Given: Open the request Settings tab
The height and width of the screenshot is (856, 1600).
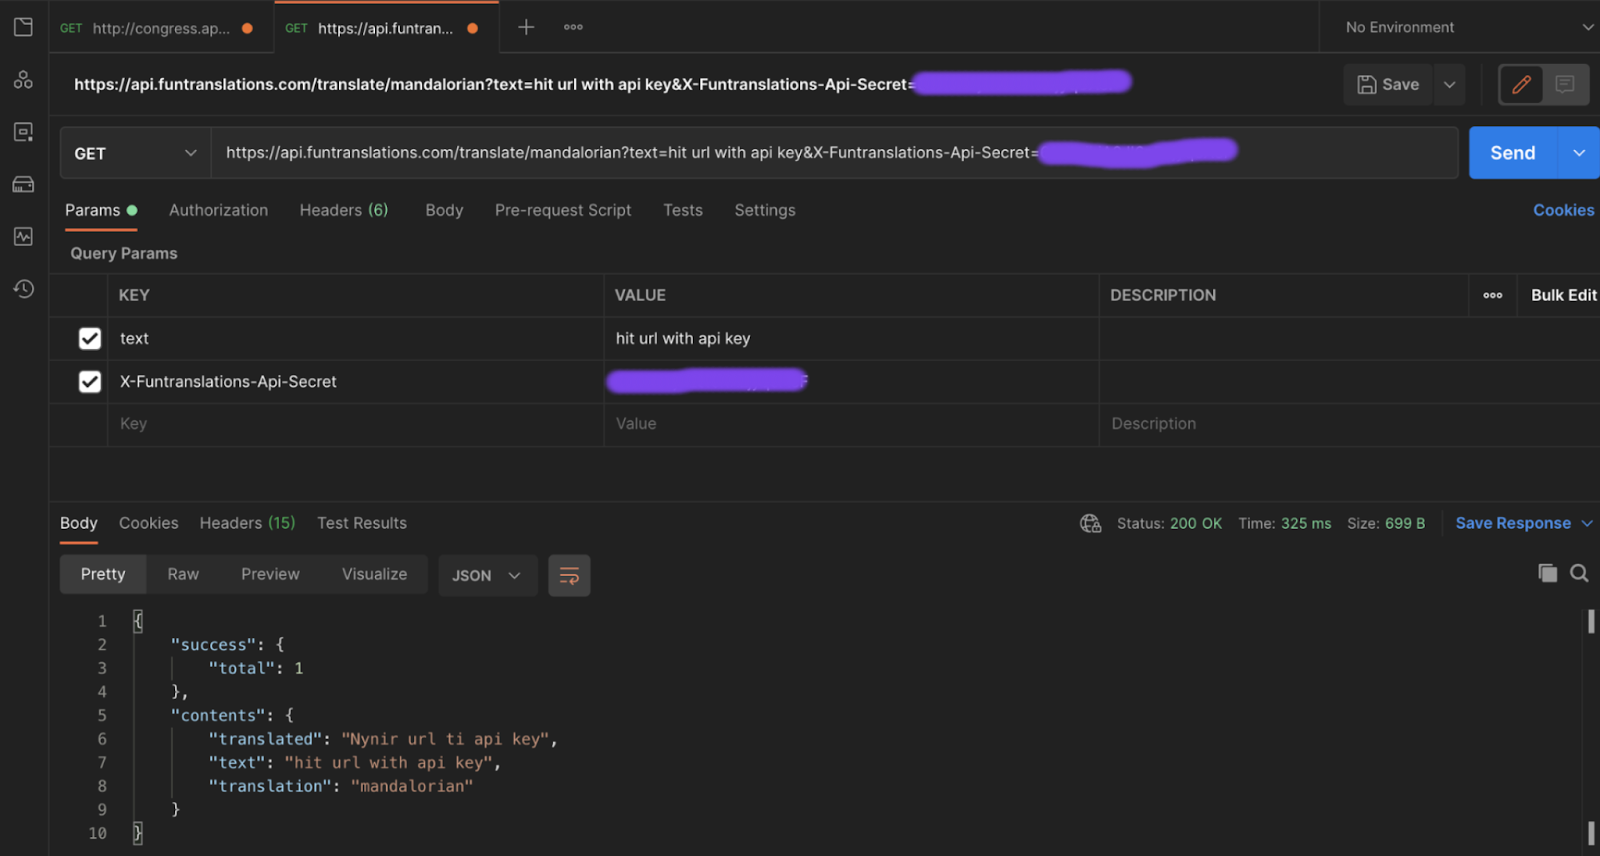Looking at the screenshot, I should (765, 210).
